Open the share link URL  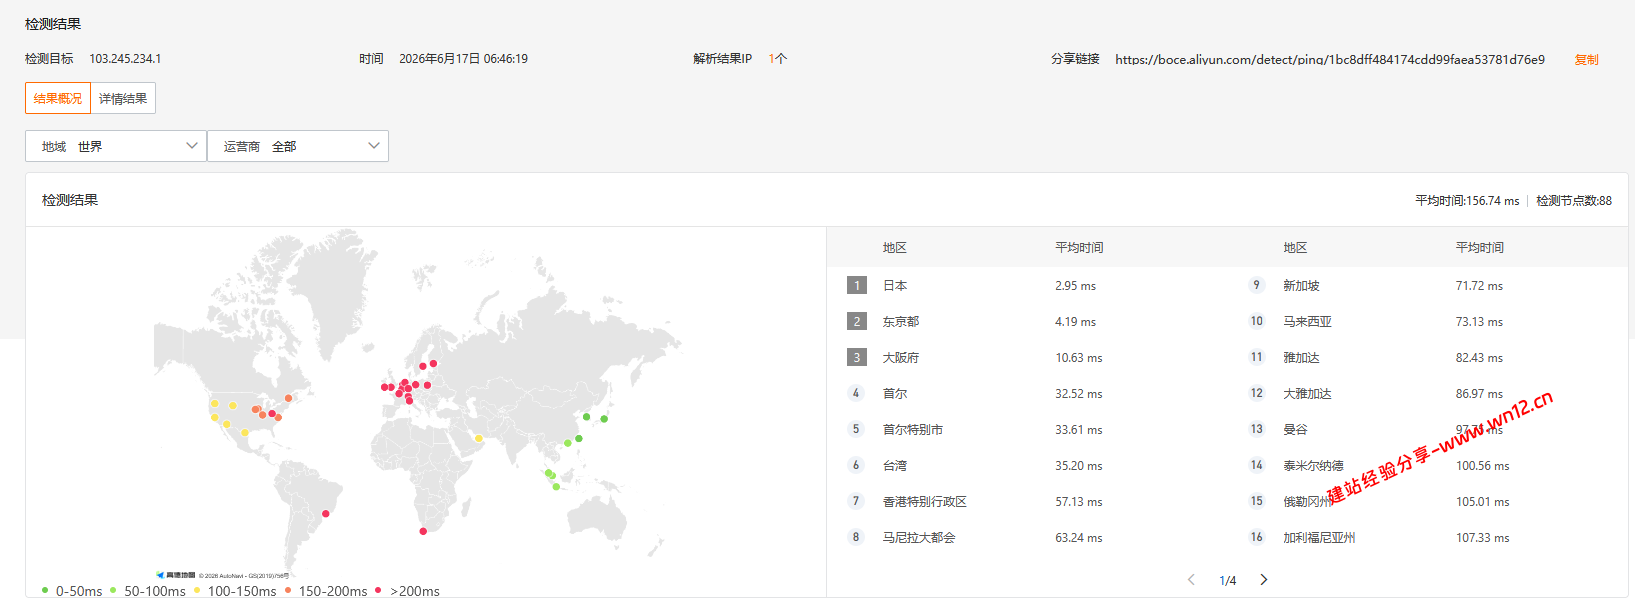point(1330,60)
